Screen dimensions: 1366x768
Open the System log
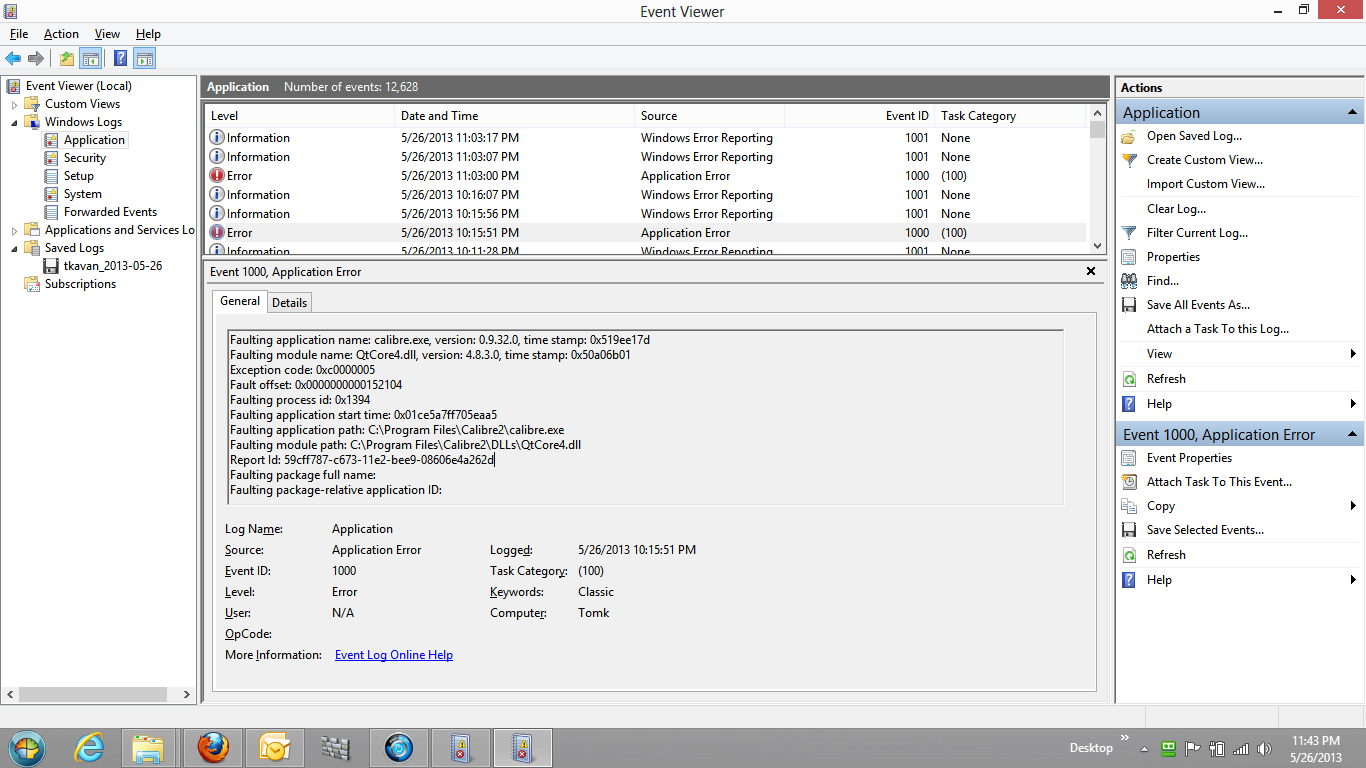tap(83, 194)
